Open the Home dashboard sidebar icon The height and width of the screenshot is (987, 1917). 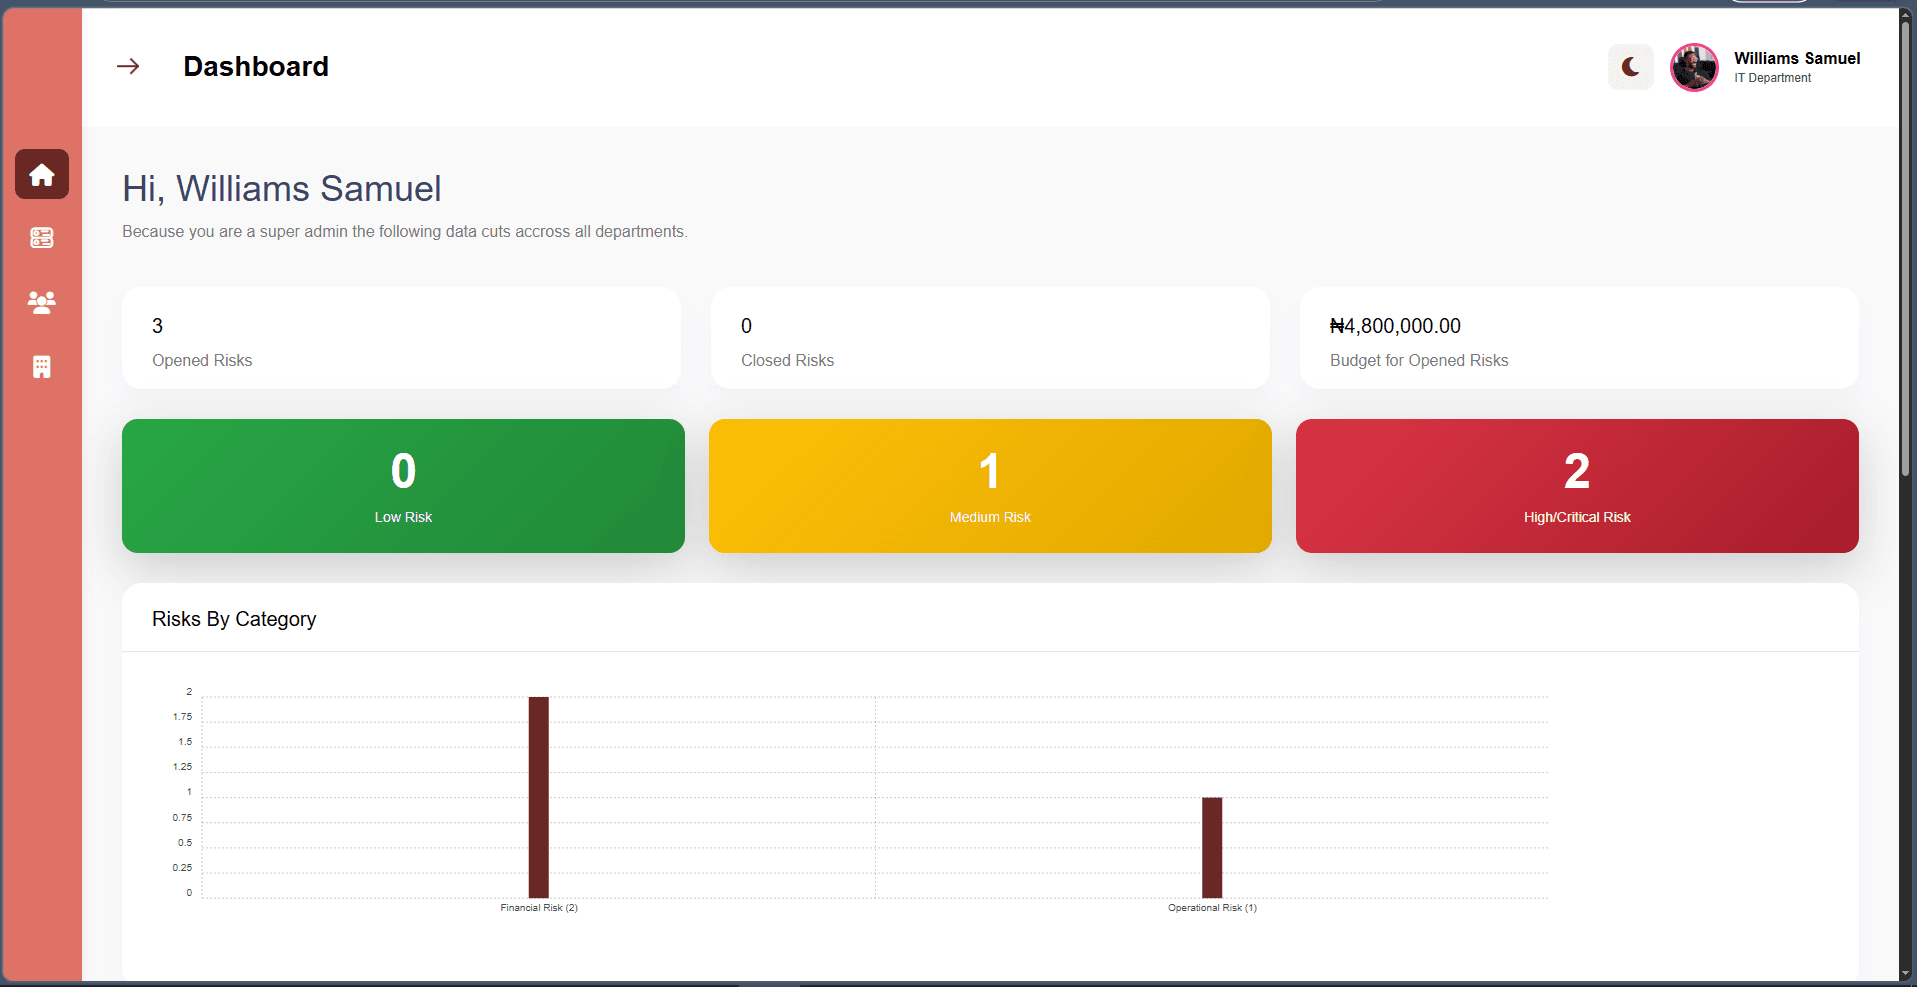pyautogui.click(x=42, y=174)
